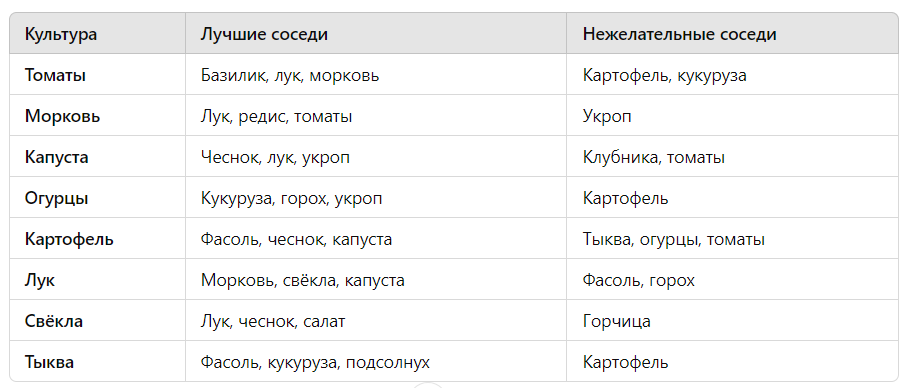Viewport: 911px width, 388px height.
Task: Click the cell "Картофель, кукуруза"
Action: coord(665,76)
